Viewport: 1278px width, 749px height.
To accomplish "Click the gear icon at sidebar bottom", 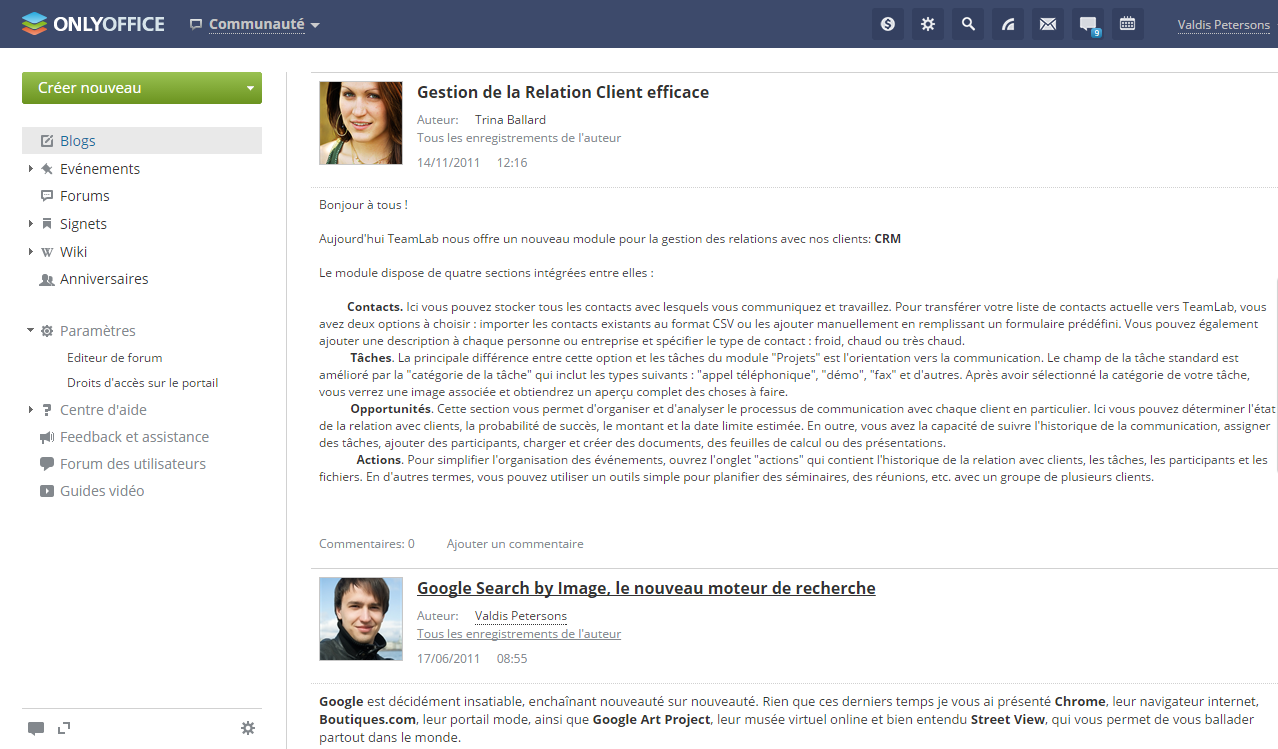I will click(x=248, y=728).
